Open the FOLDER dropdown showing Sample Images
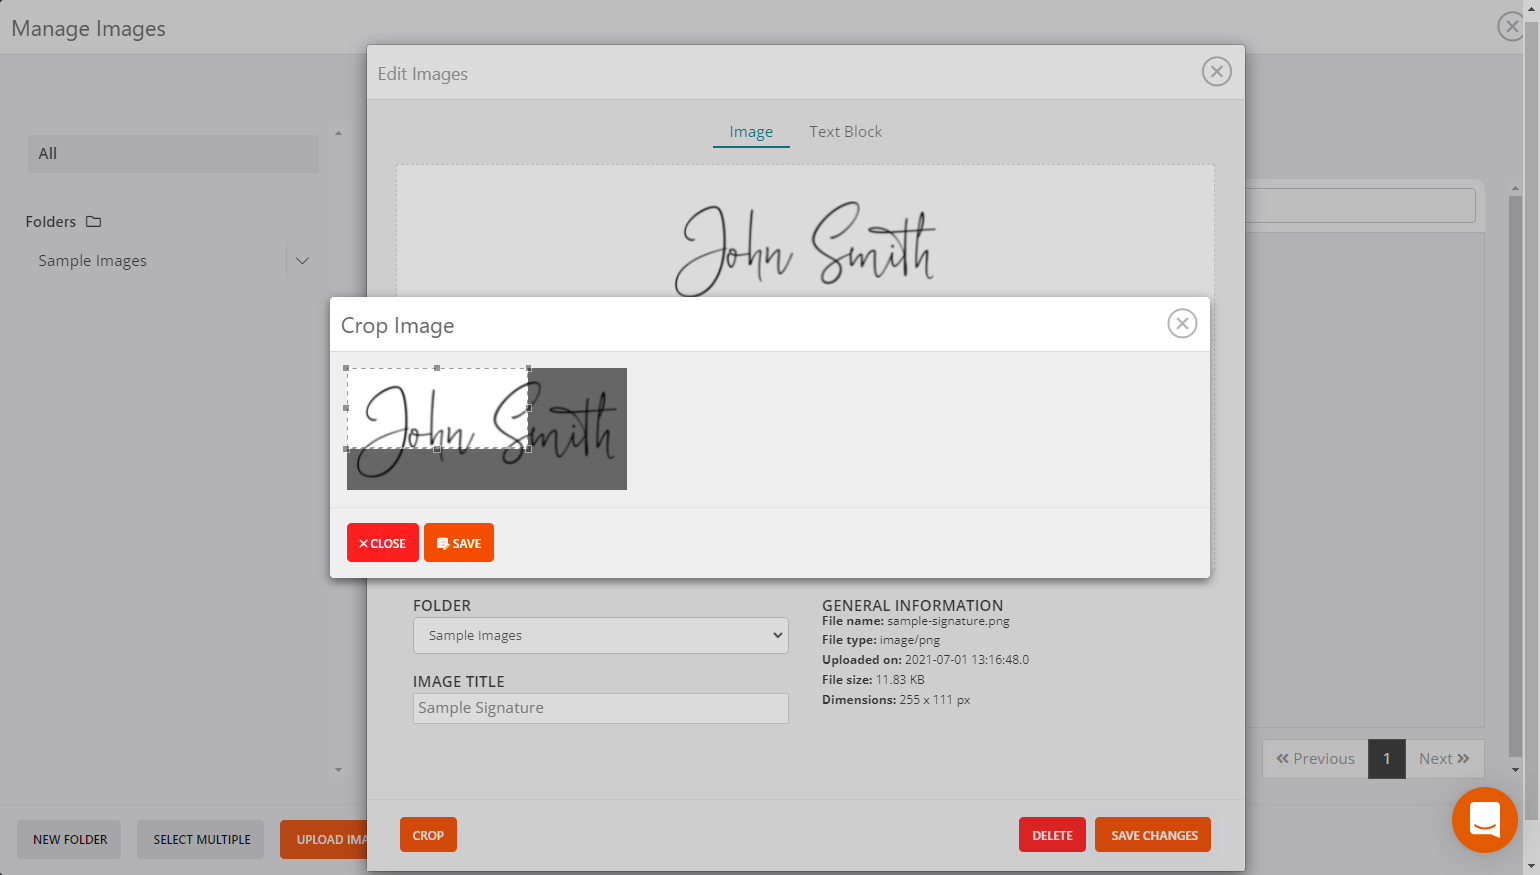Image resolution: width=1540 pixels, height=875 pixels. pyautogui.click(x=600, y=635)
